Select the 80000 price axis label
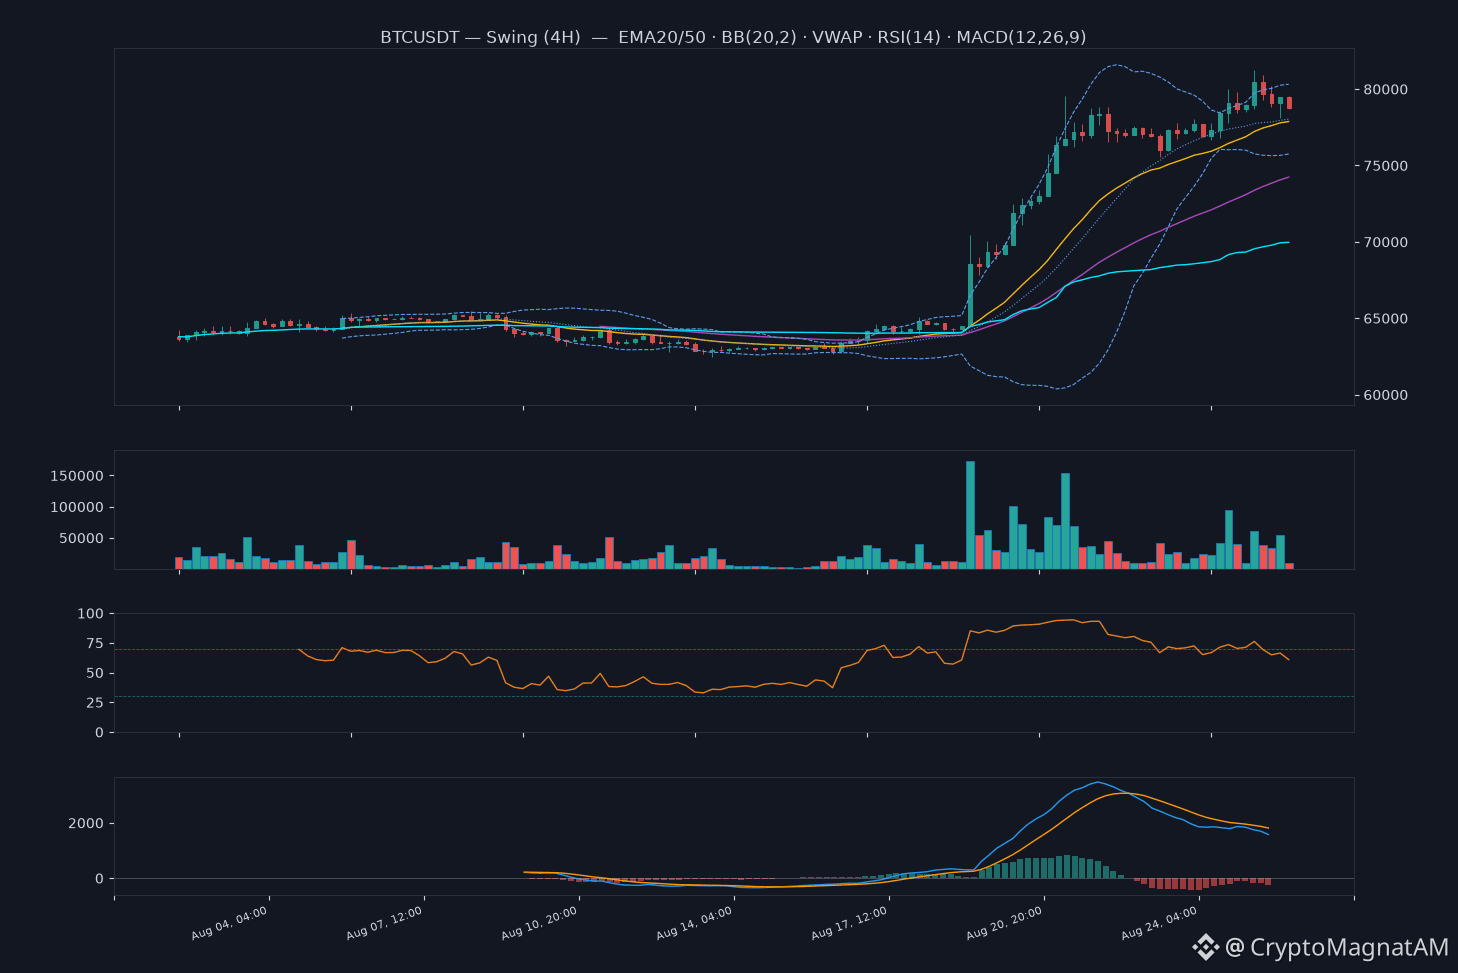 coord(1386,90)
